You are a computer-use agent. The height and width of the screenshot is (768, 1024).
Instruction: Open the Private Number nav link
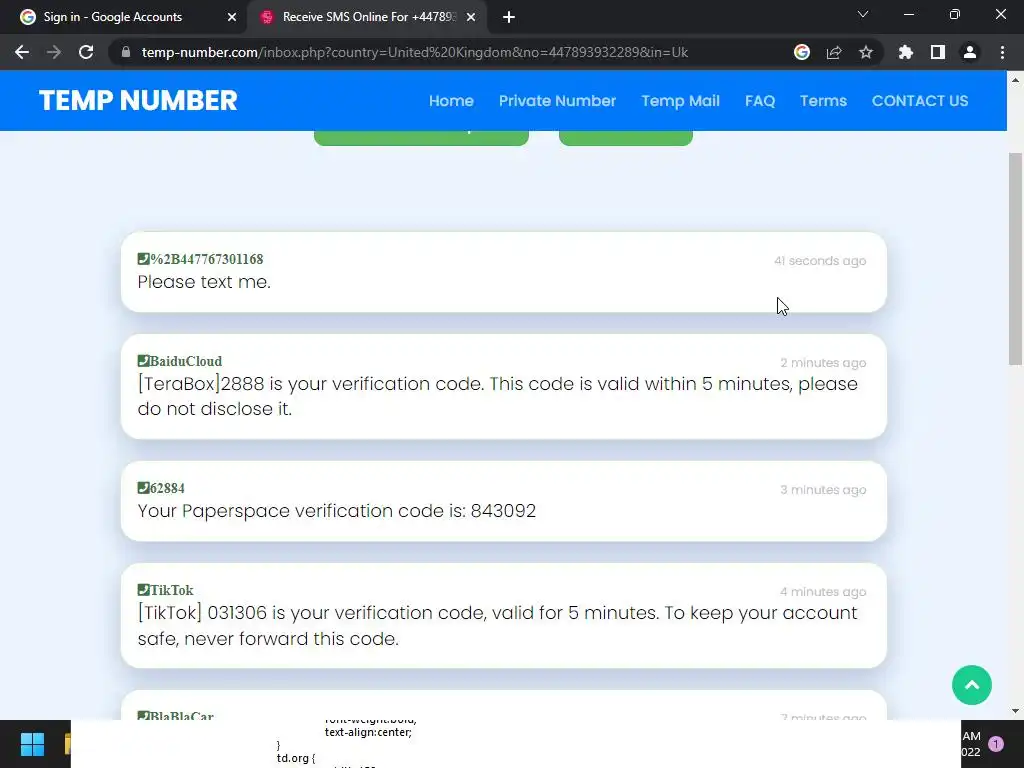(557, 101)
